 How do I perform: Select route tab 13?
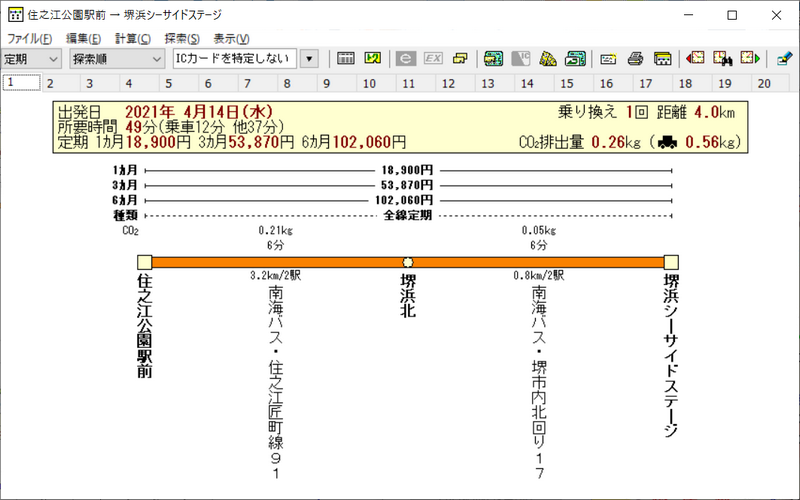point(495,83)
